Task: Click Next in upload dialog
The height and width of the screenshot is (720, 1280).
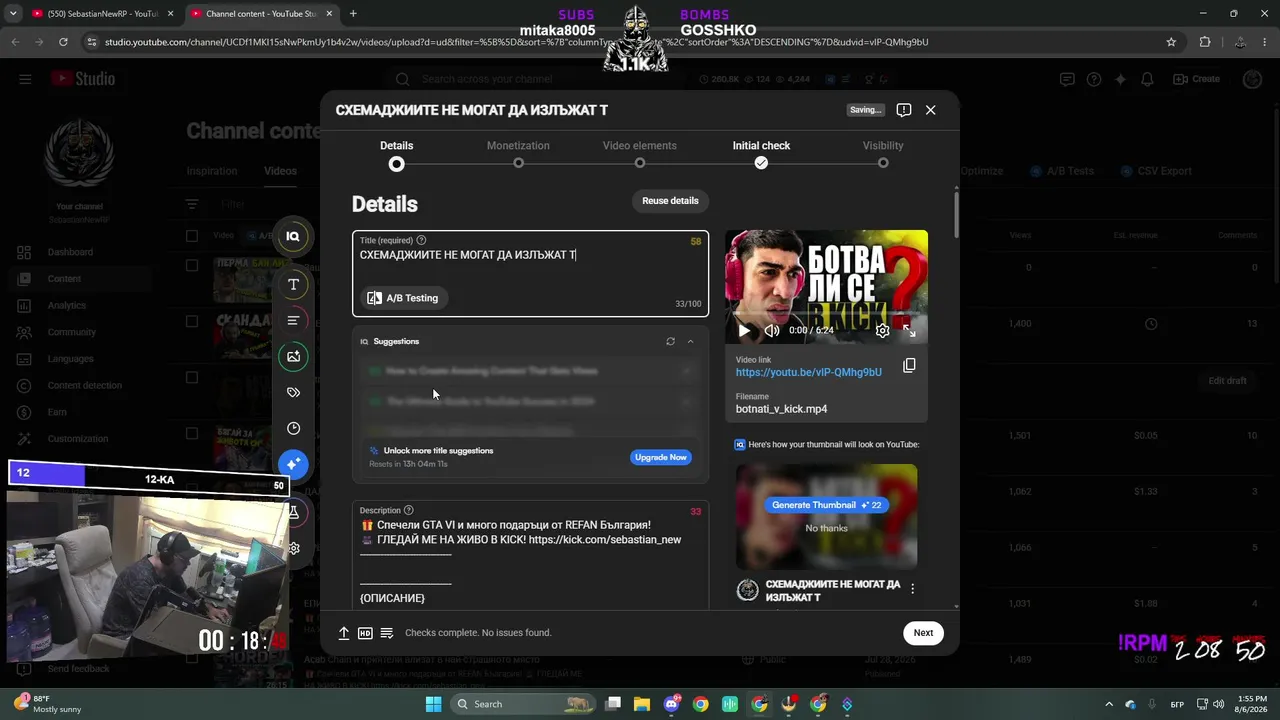Action: [923, 632]
